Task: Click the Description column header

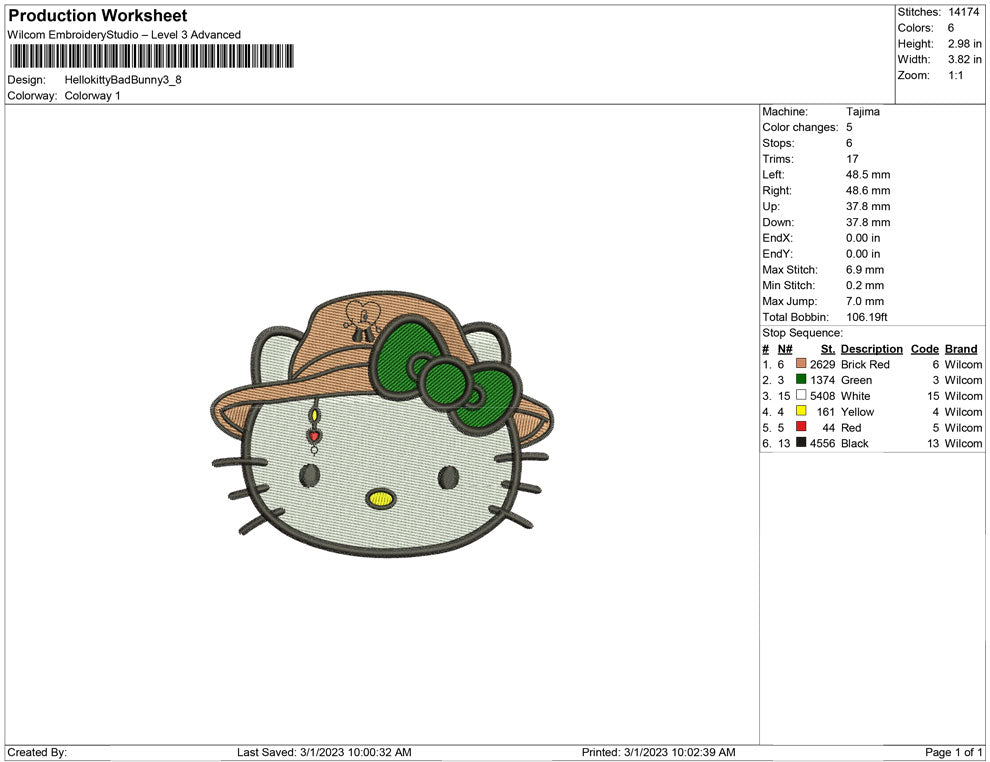Action: [x=871, y=349]
